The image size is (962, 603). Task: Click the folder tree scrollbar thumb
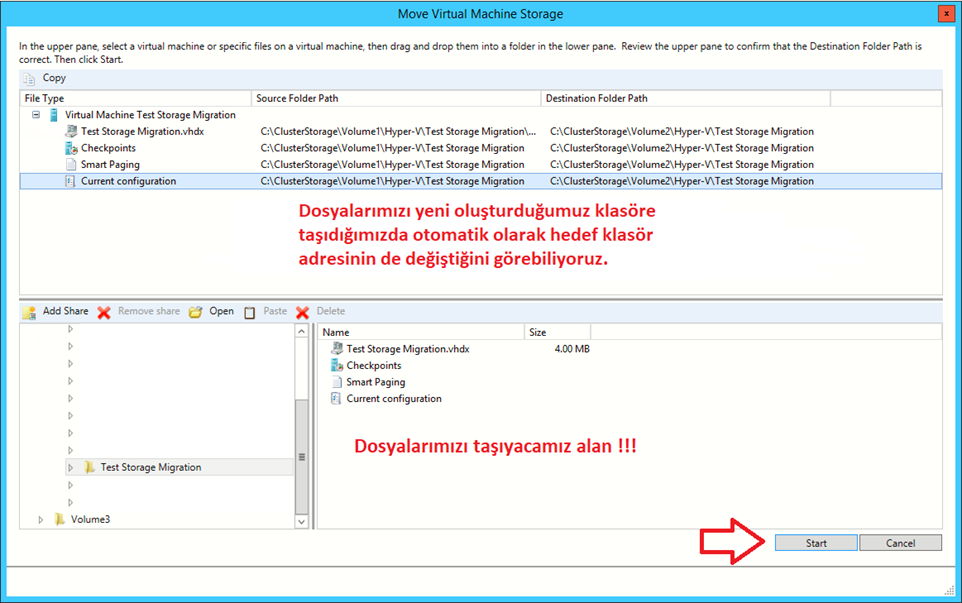301,456
